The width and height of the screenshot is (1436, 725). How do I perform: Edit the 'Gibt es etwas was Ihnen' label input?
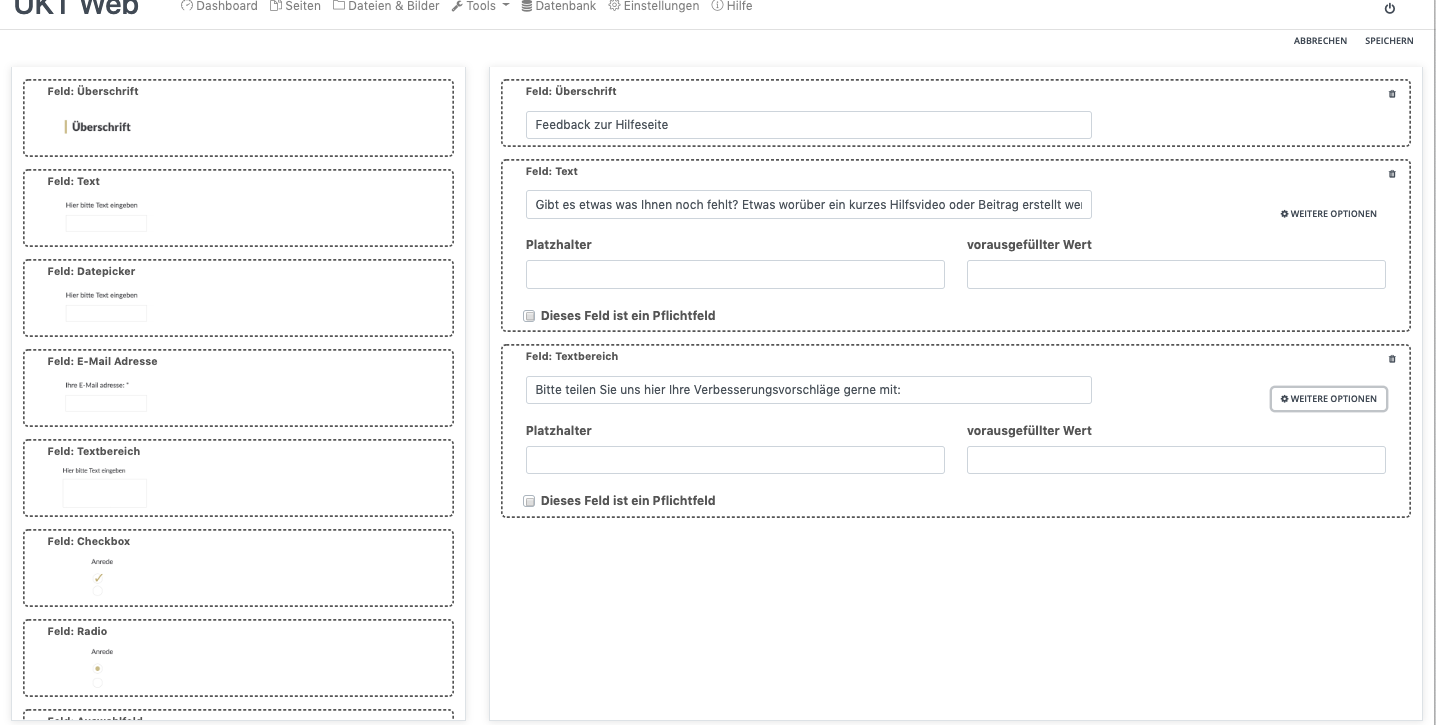[809, 204]
